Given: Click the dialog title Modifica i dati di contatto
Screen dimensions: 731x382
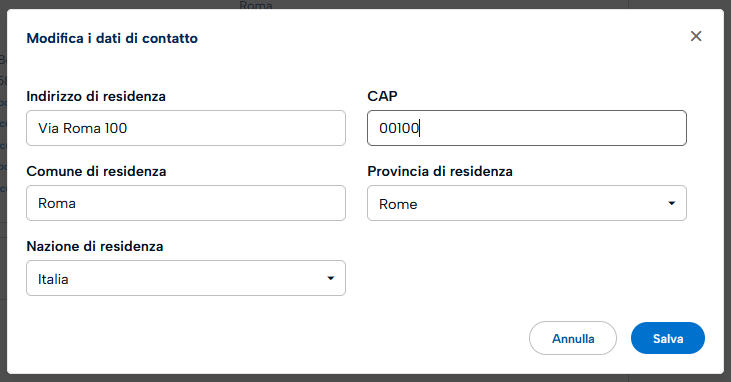Looking at the screenshot, I should click(x=112, y=38).
